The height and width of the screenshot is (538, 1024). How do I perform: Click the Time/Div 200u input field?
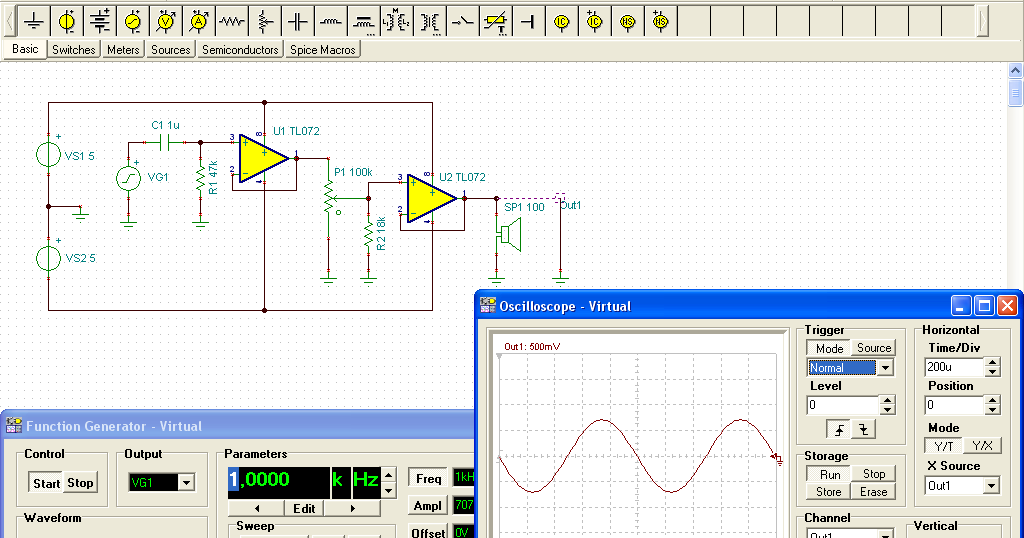point(955,367)
